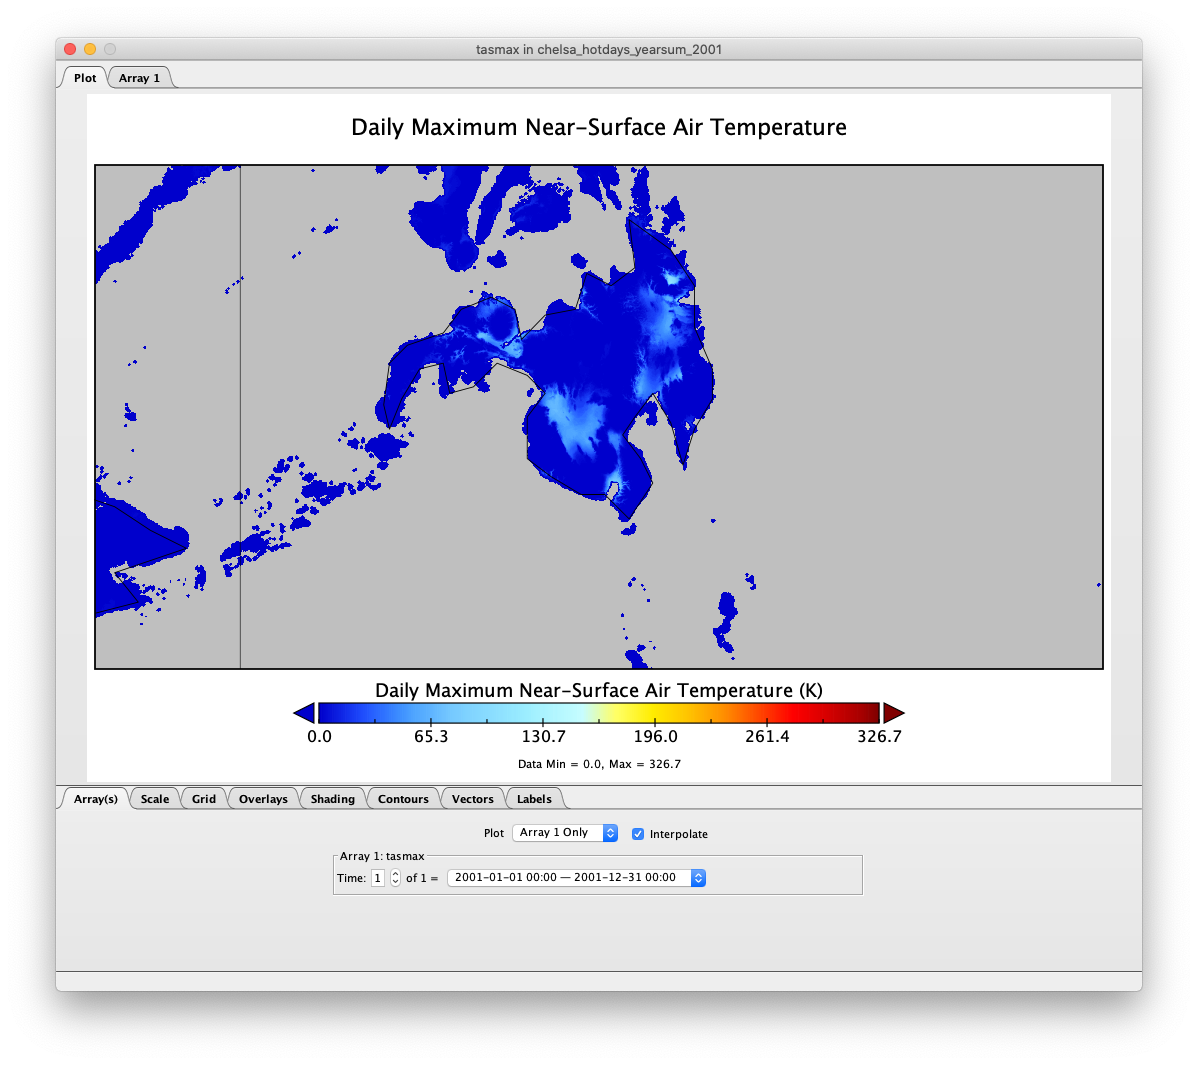Select the Contours tab
The height and width of the screenshot is (1065, 1198).
click(x=403, y=798)
